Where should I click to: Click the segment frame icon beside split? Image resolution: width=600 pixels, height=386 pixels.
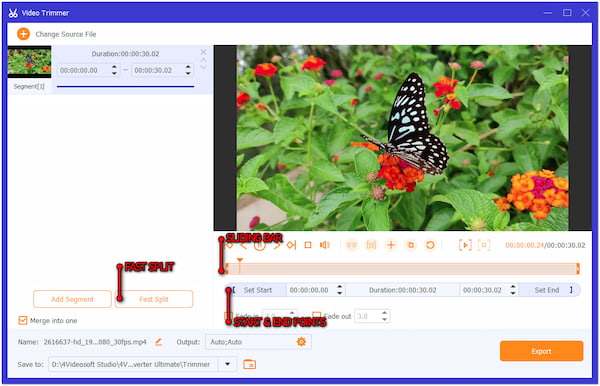371,245
